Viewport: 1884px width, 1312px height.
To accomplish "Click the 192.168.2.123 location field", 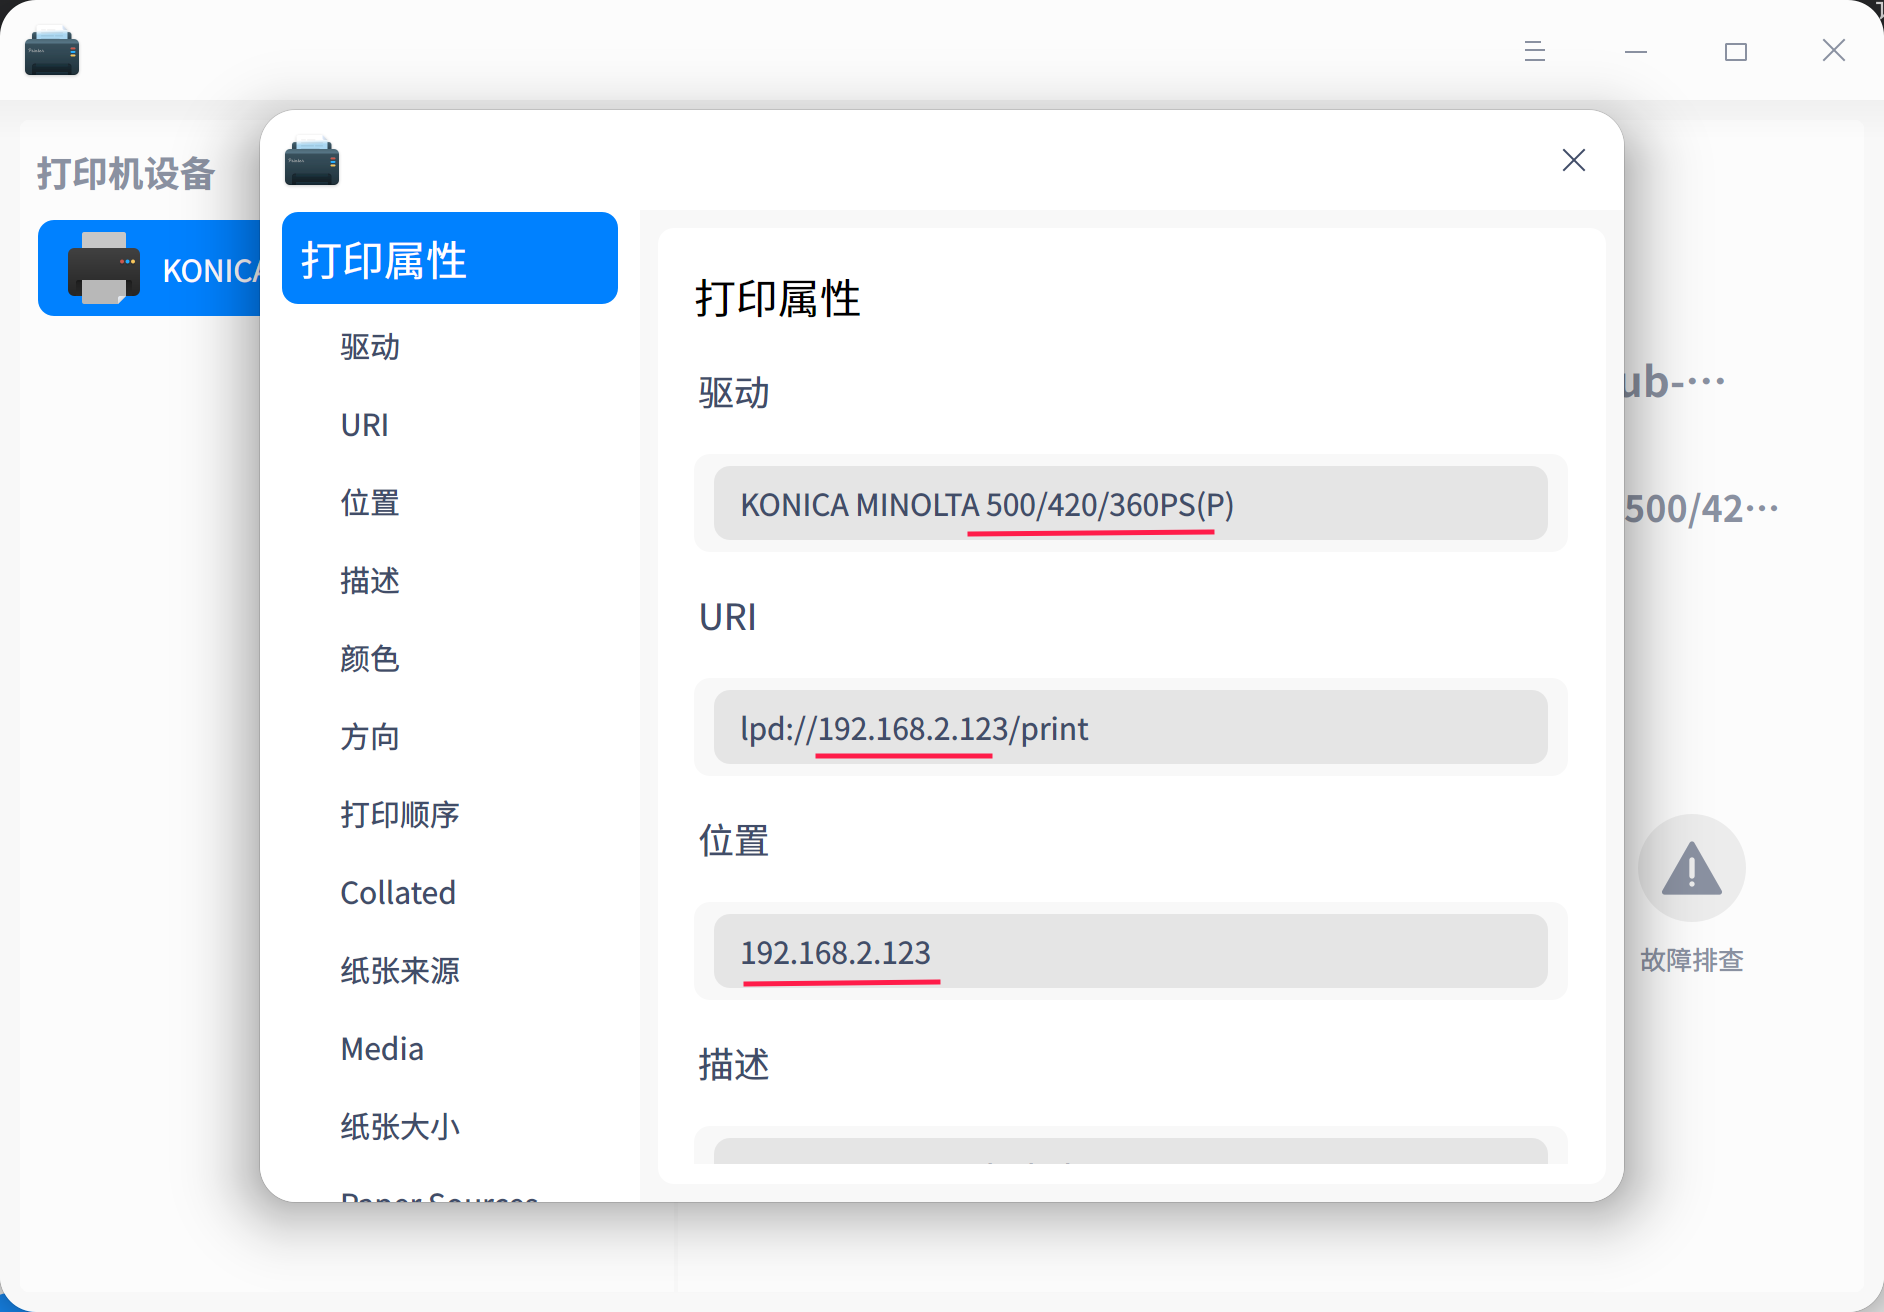I will tap(1131, 951).
